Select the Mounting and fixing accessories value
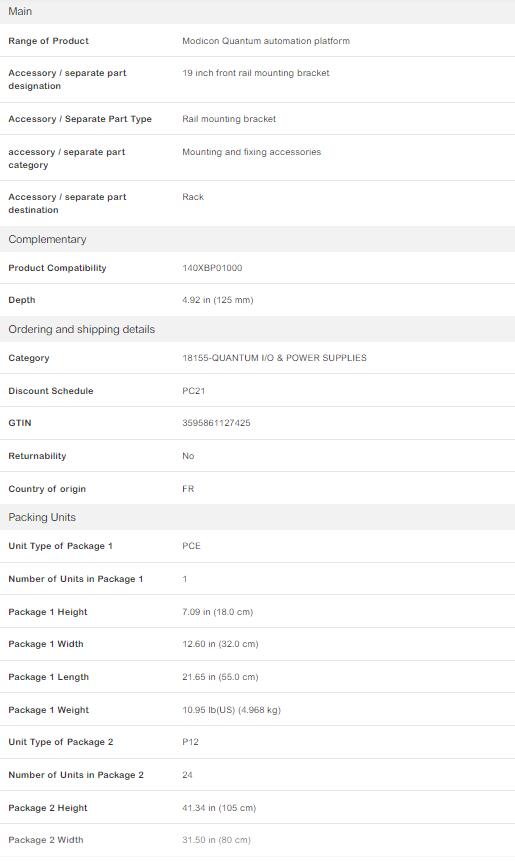The width and height of the screenshot is (515, 861). tap(251, 152)
